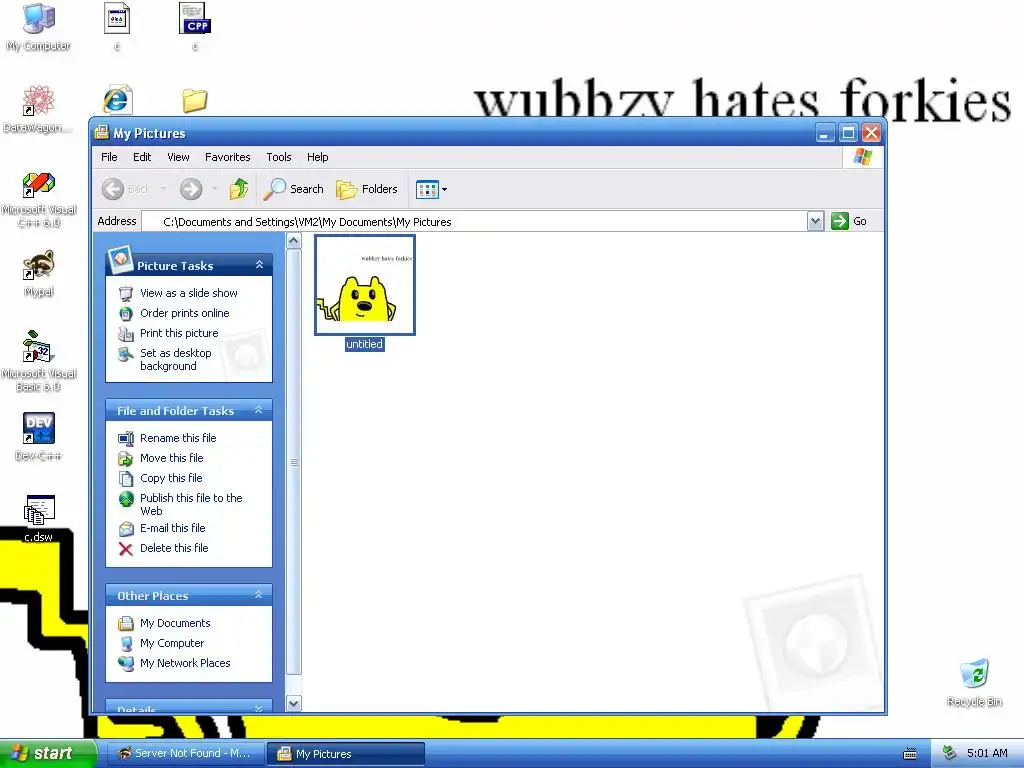Click the CPP source file desktop icon
Screen dimensions: 1024x768
[195, 26]
